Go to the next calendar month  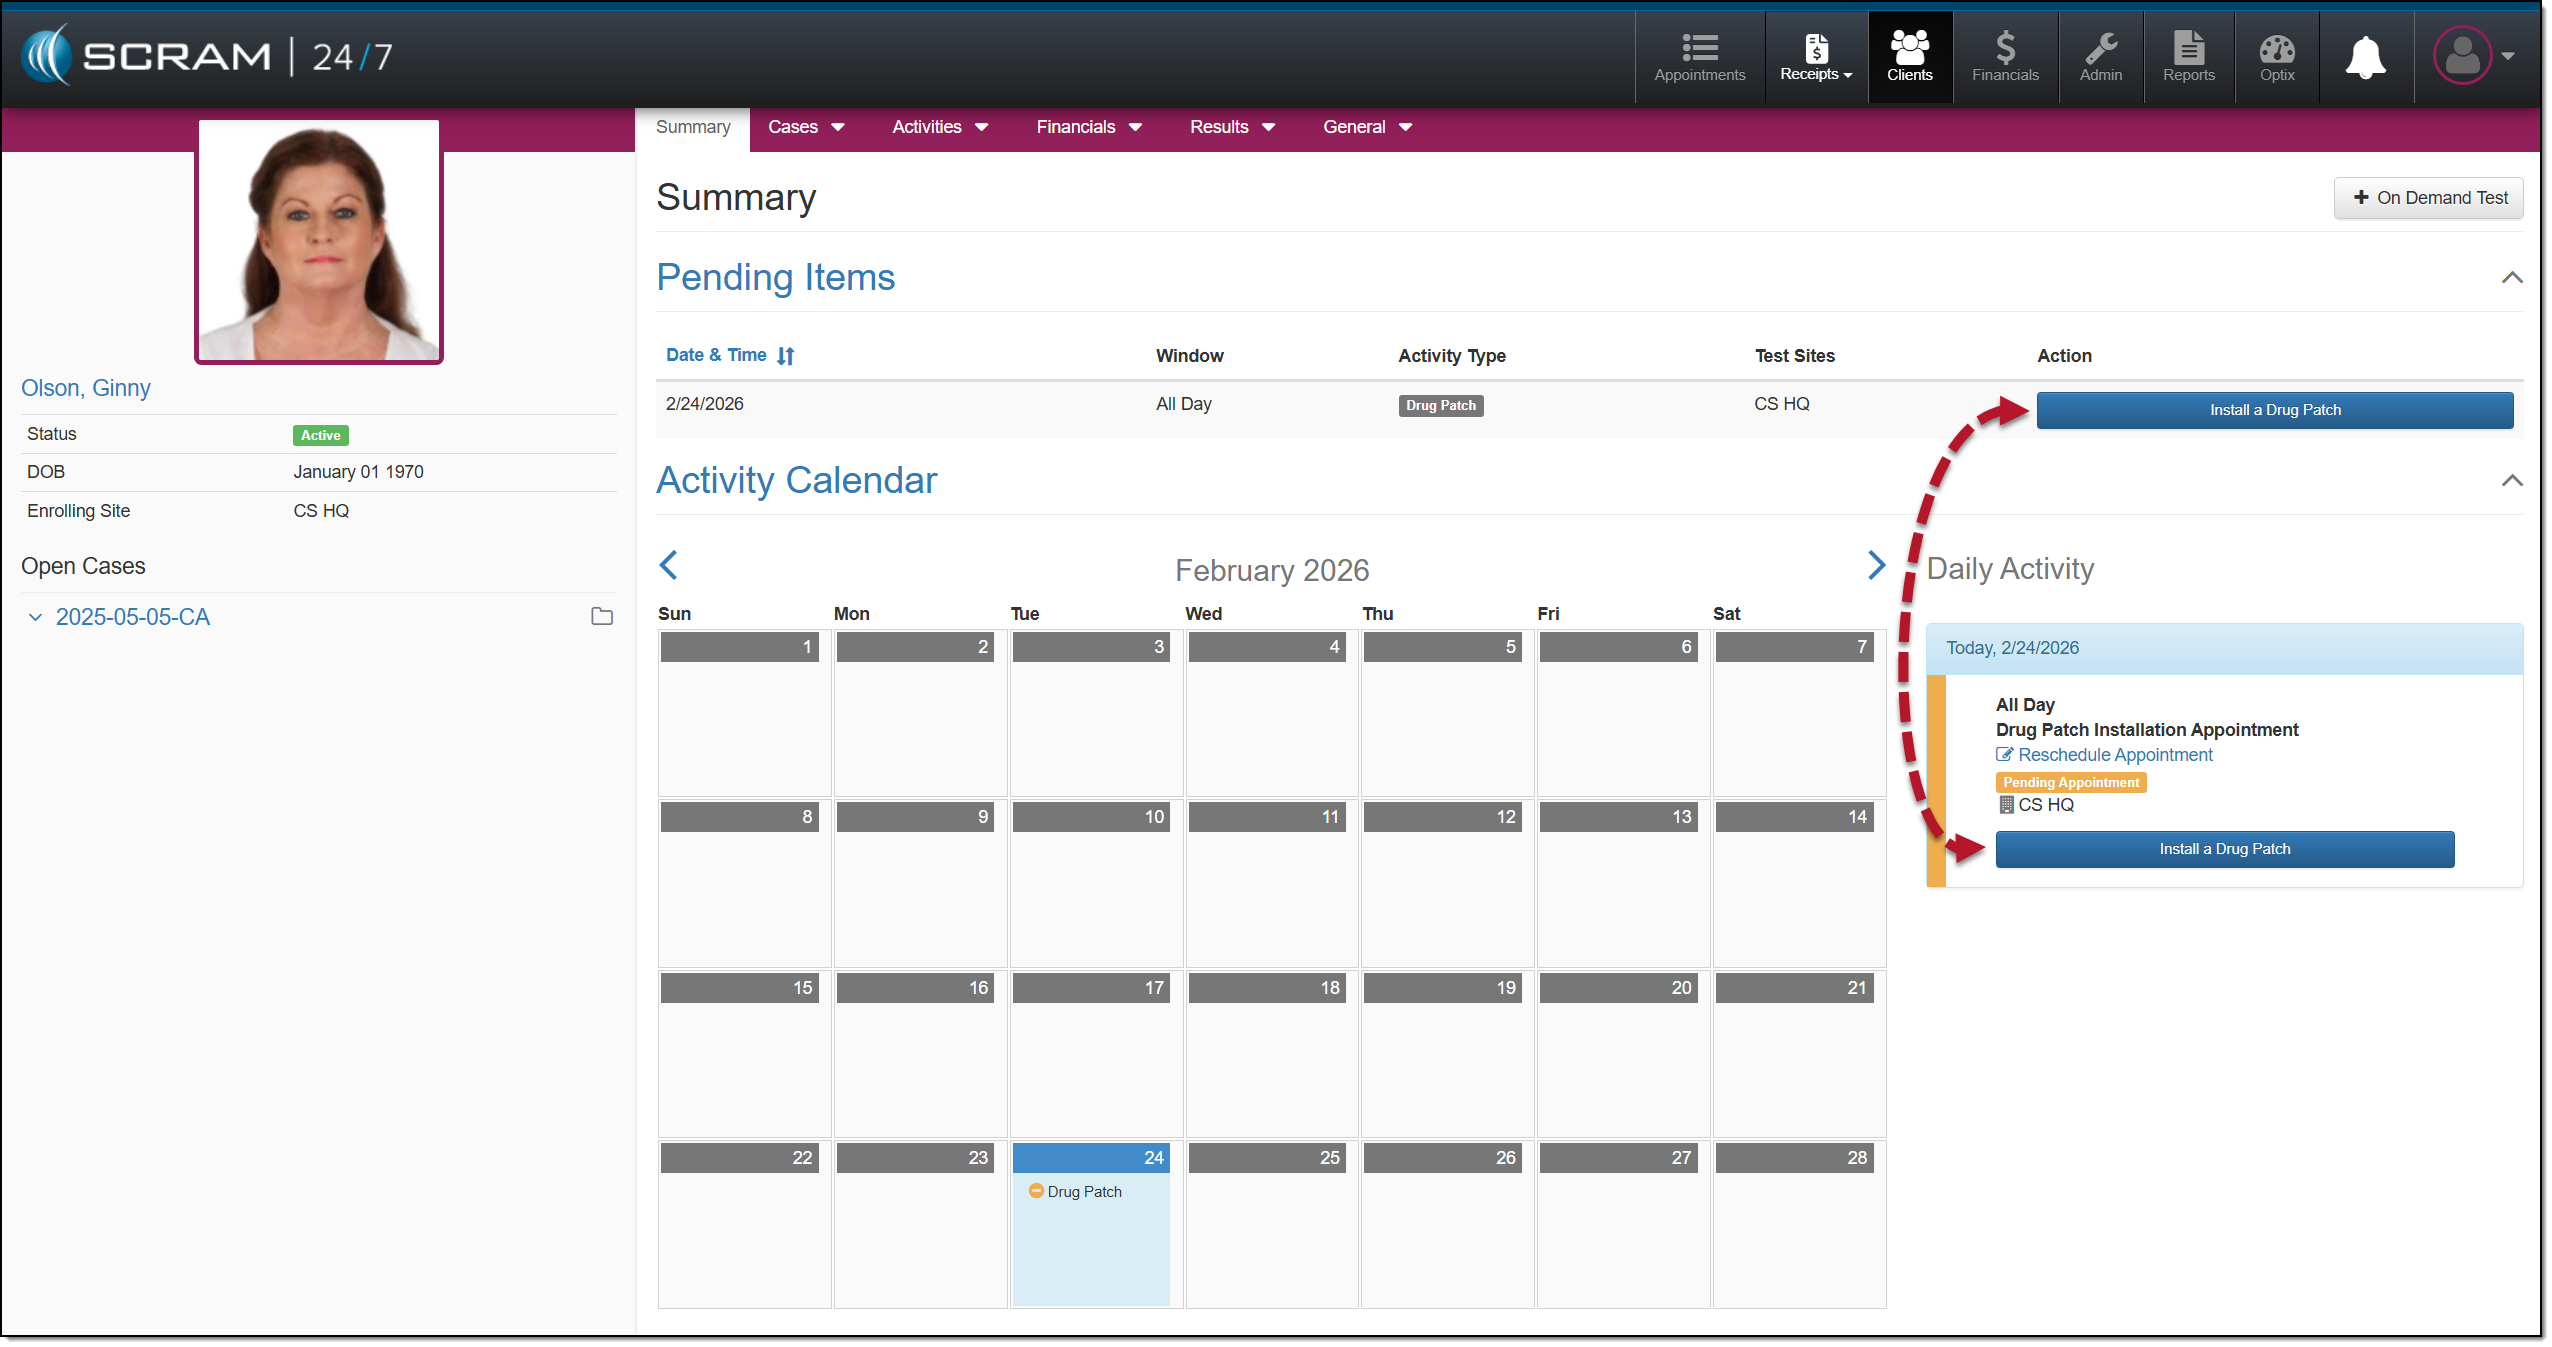tap(1876, 566)
